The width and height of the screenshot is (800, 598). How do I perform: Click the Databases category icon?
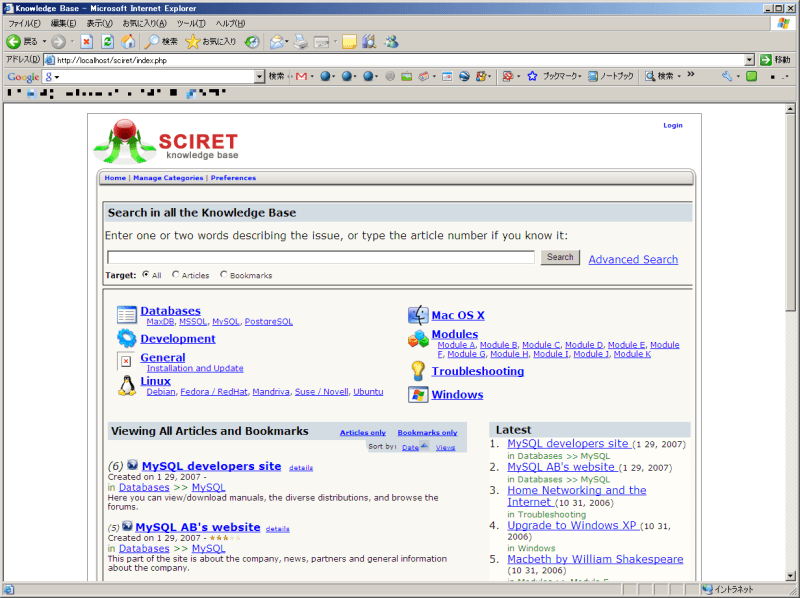click(126, 314)
